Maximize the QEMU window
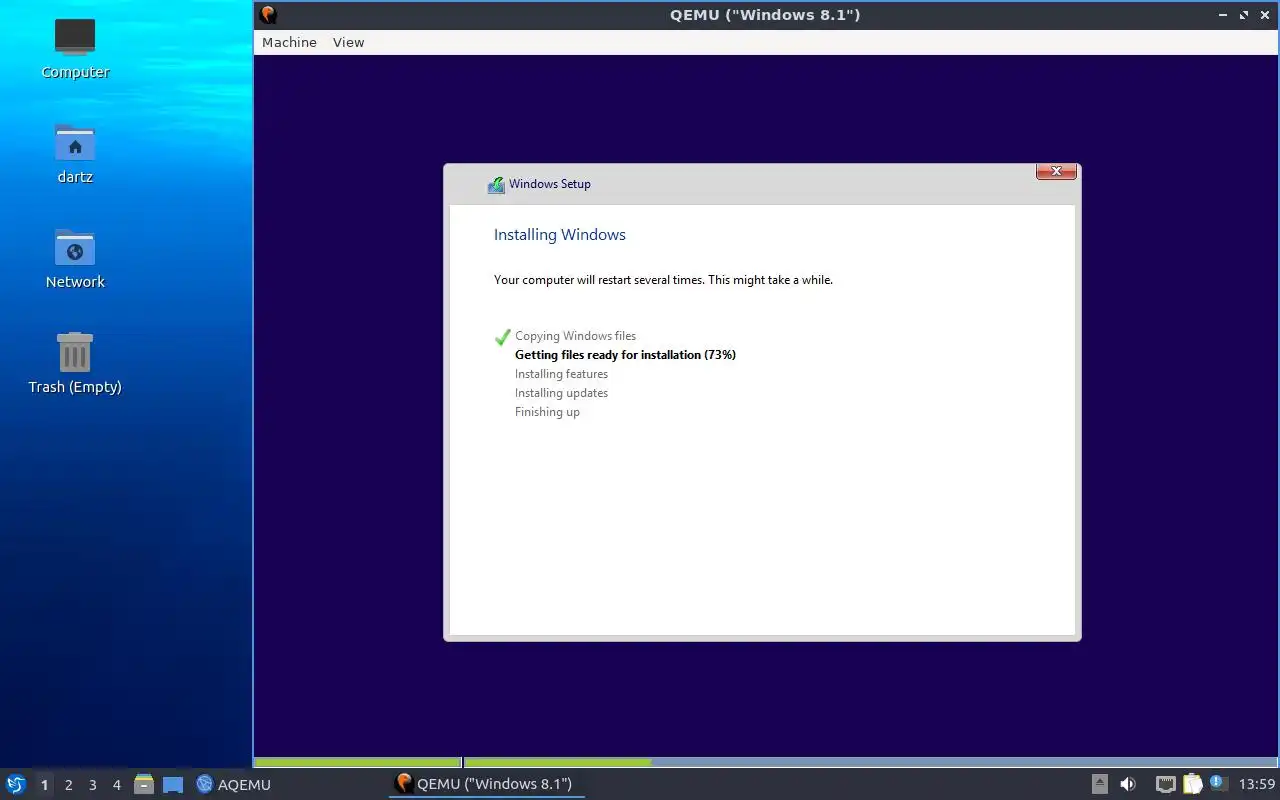The width and height of the screenshot is (1280, 800). [x=1244, y=15]
